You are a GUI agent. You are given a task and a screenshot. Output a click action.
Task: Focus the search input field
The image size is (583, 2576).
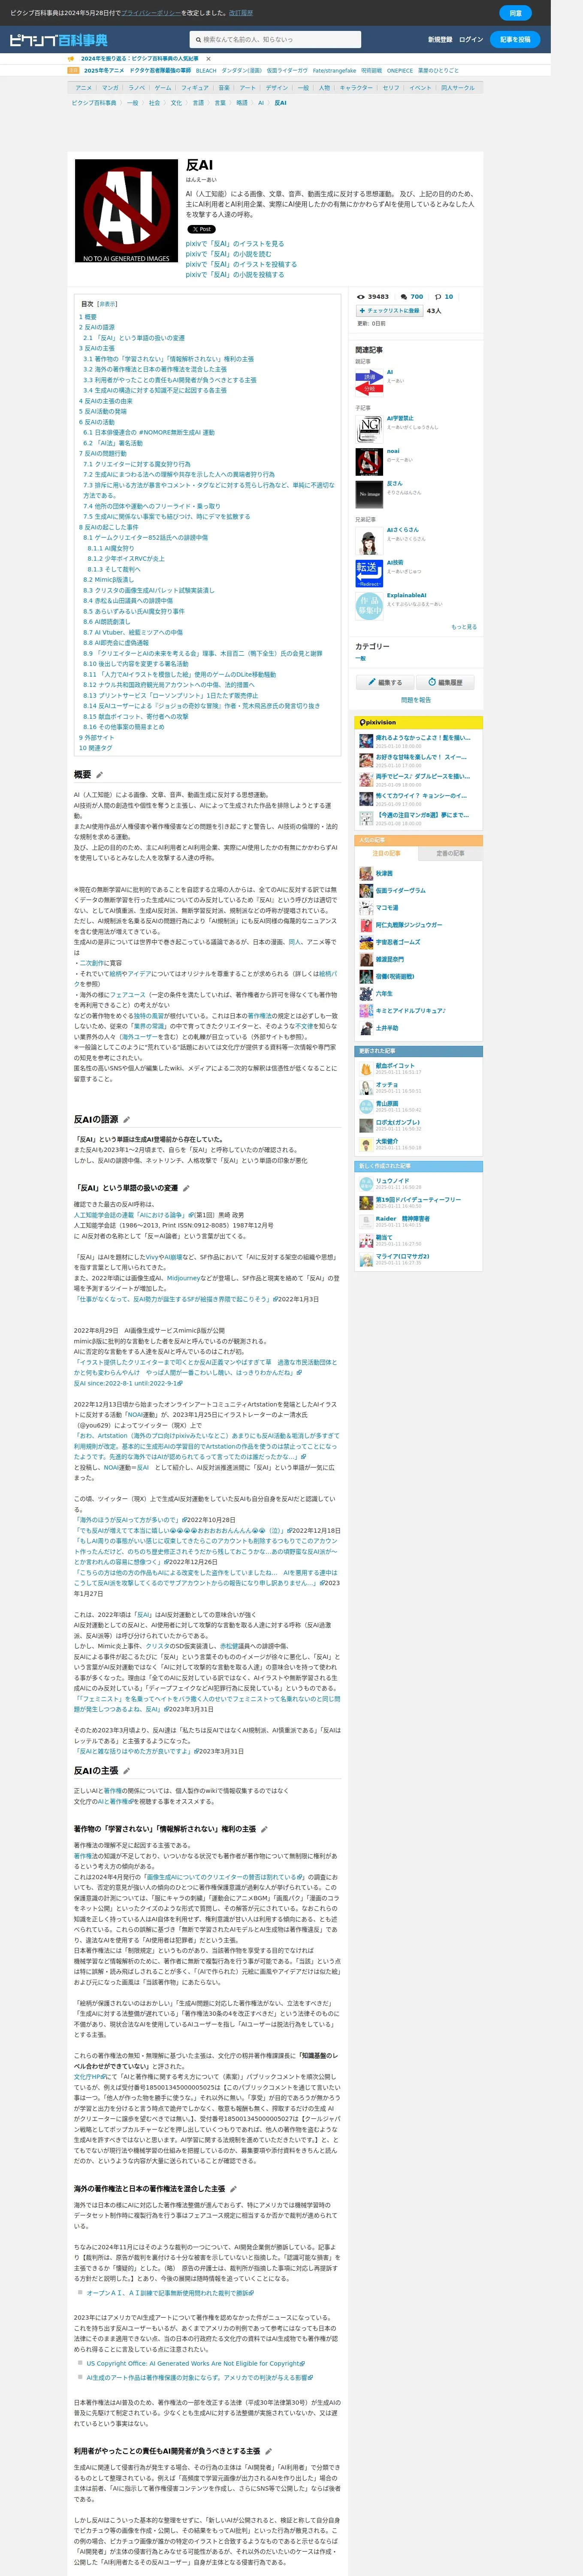point(275,40)
